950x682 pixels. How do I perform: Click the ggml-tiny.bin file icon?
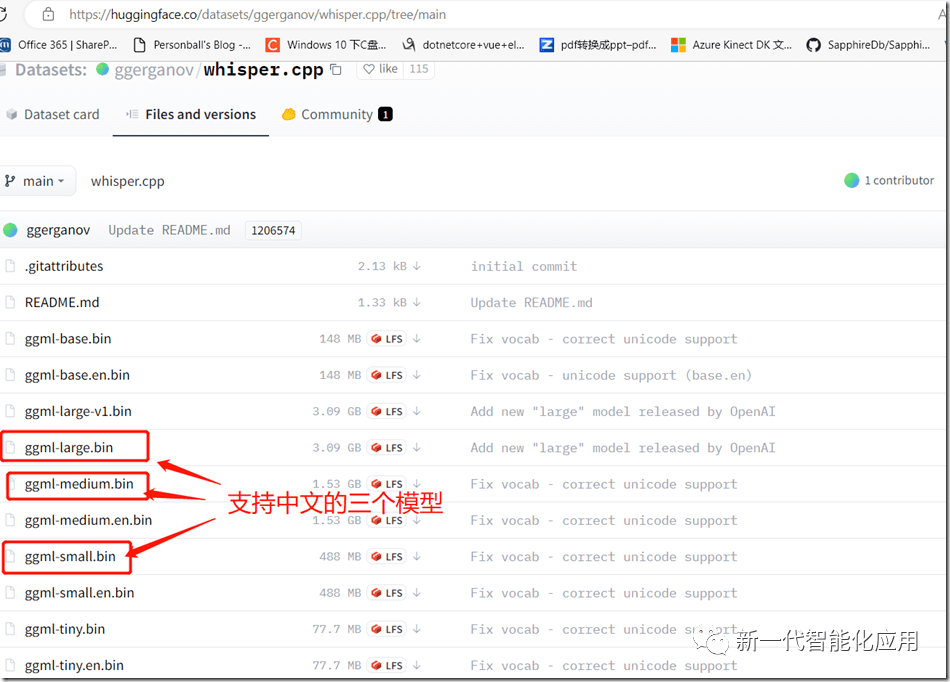coord(11,629)
